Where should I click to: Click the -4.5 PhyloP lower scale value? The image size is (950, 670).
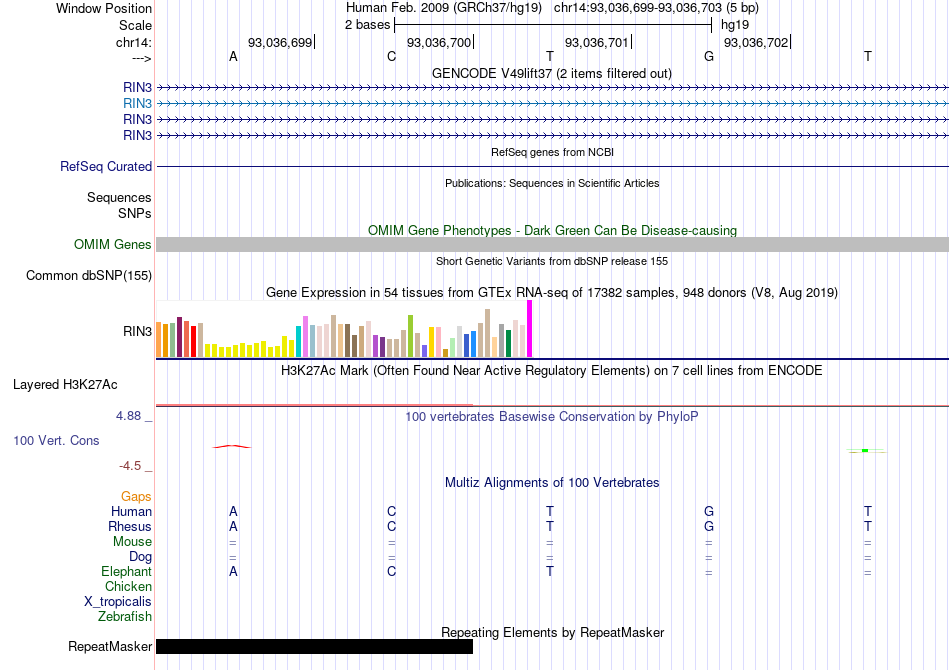pos(130,466)
